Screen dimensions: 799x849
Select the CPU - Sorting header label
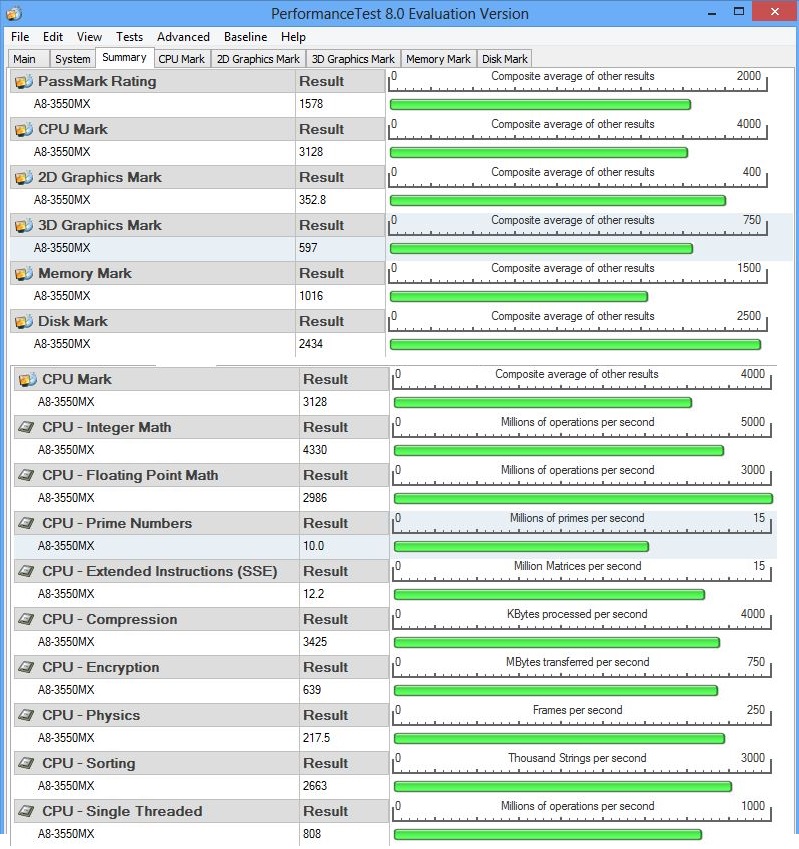[89, 763]
